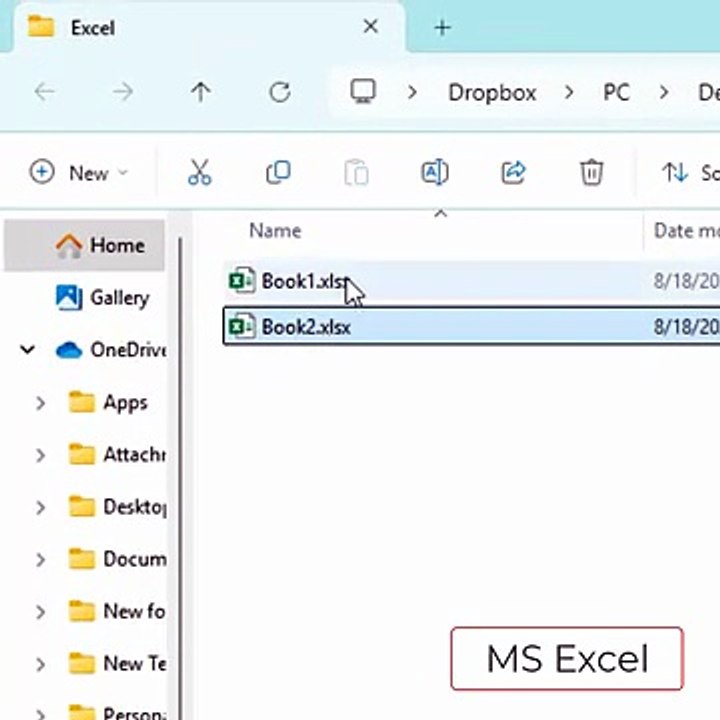Sort by the Name column header
This screenshot has height=720, width=720.
tap(276, 231)
